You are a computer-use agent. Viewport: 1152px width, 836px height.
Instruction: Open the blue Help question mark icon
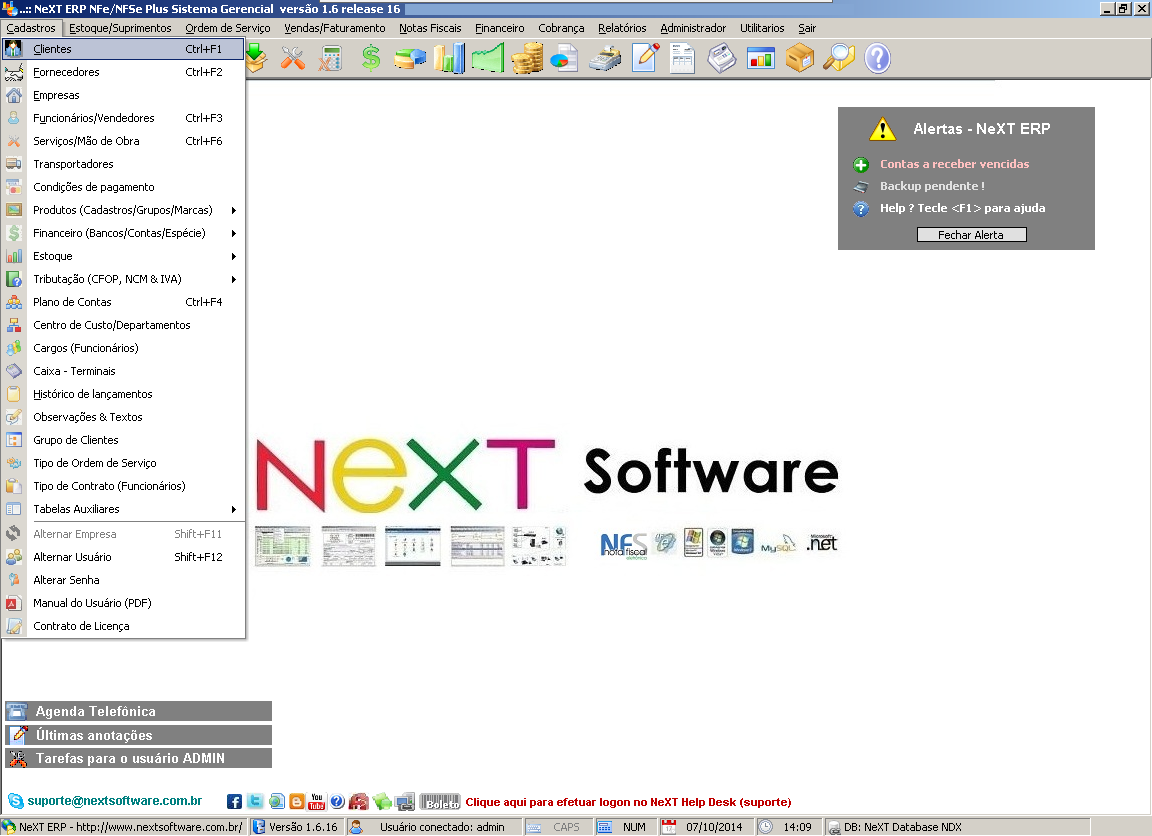[x=877, y=59]
